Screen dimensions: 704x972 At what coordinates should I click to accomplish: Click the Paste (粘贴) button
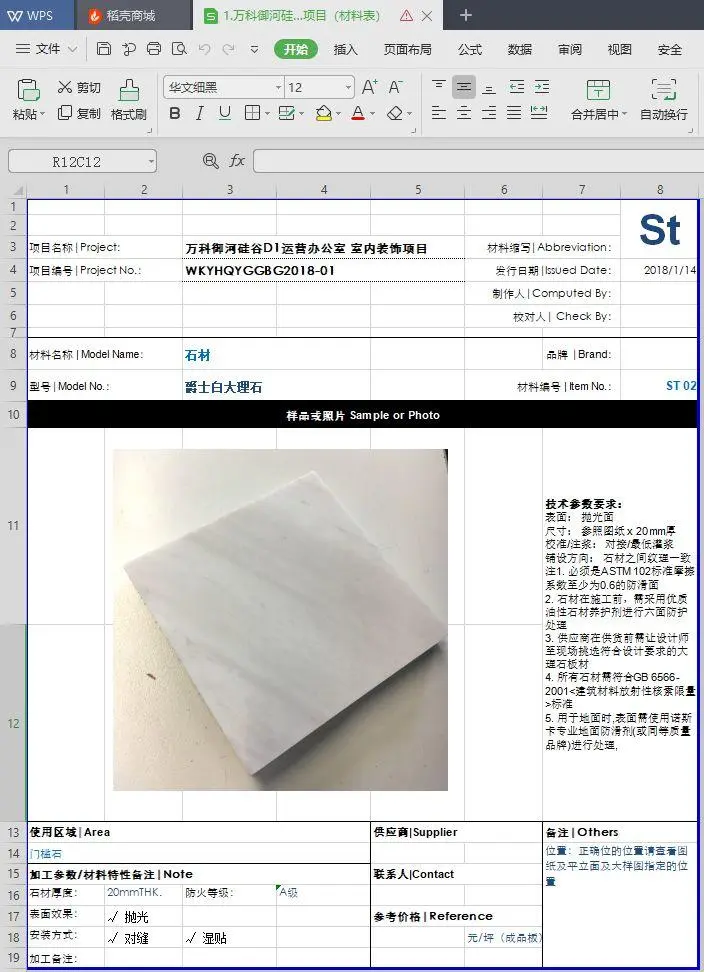click(28, 98)
